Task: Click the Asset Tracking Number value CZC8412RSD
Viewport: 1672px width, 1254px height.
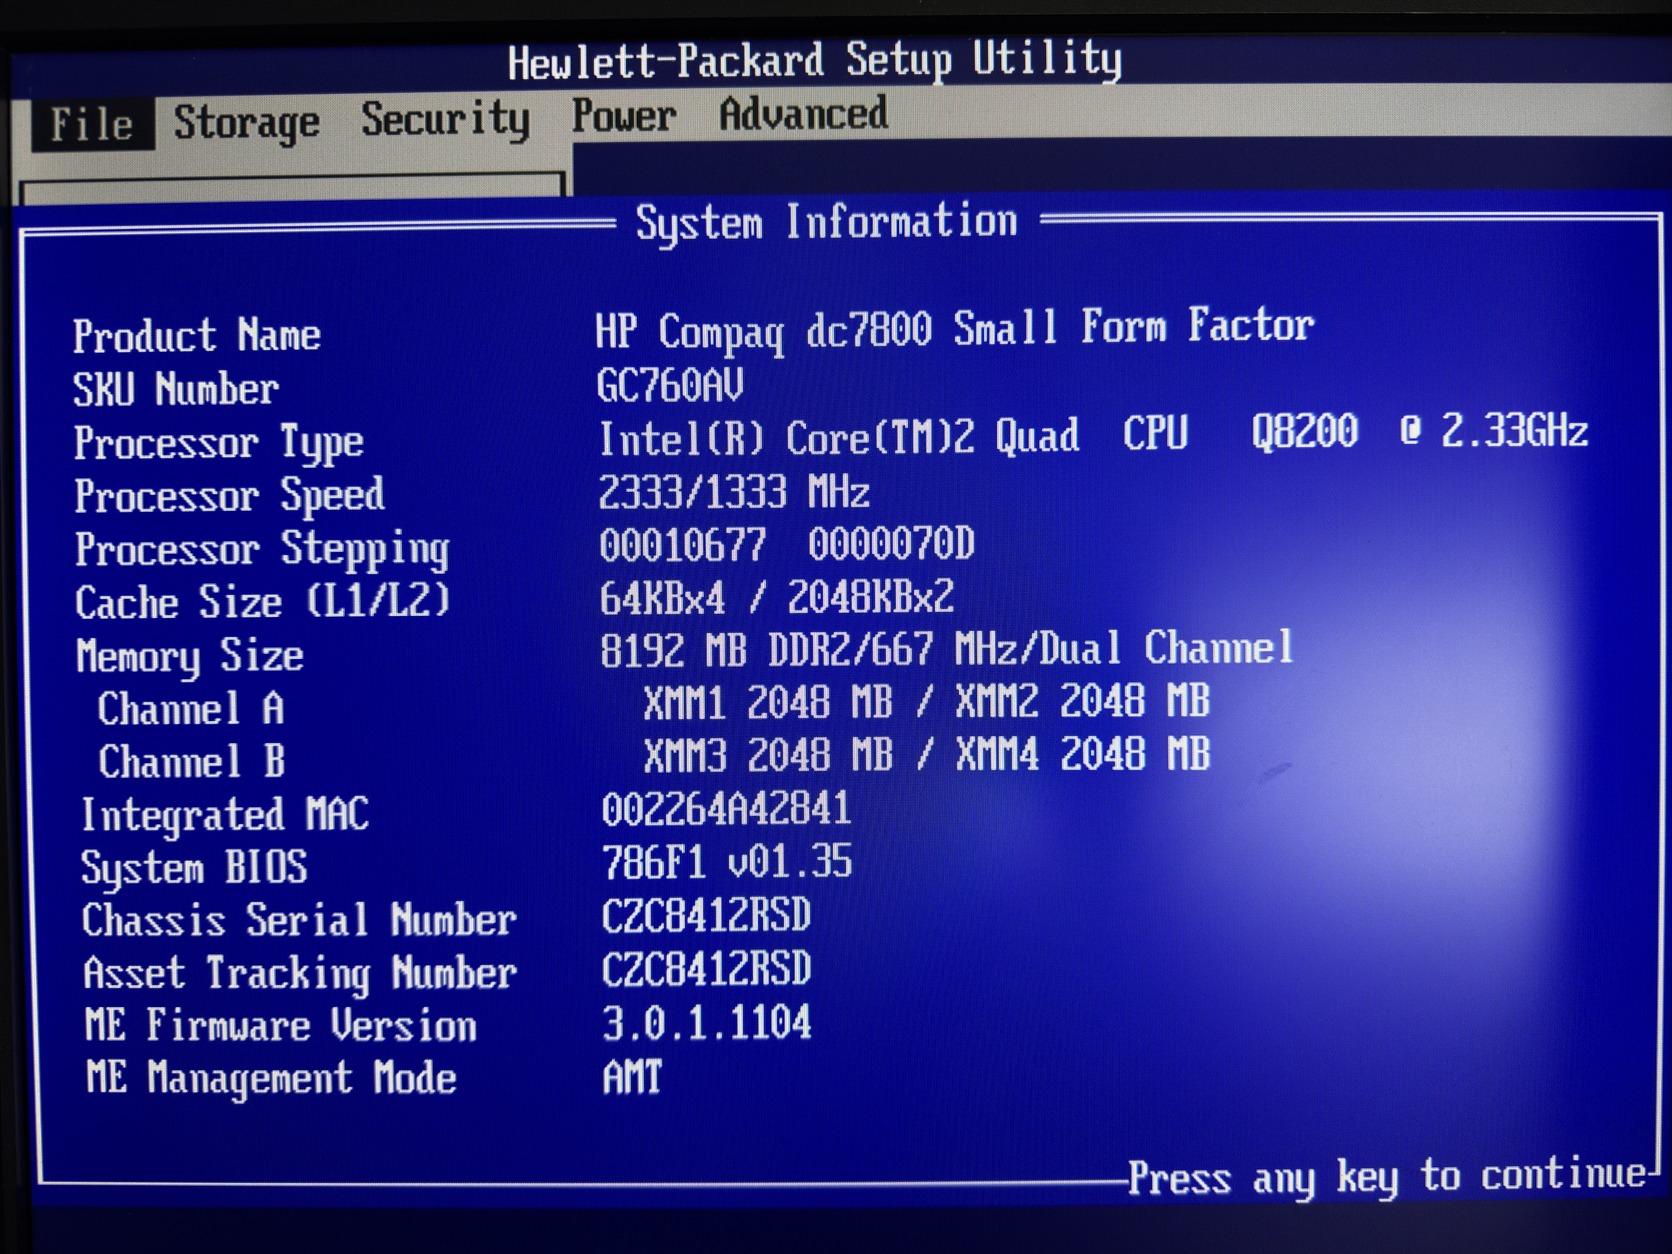Action: (x=706, y=969)
